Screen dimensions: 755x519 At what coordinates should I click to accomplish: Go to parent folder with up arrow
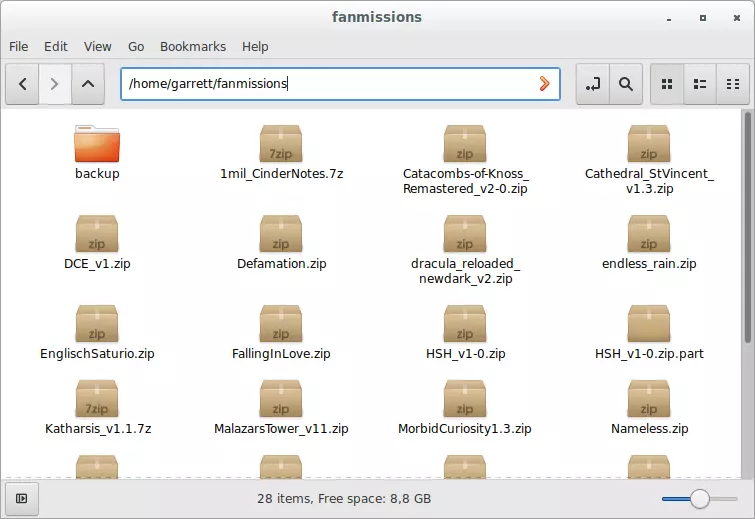click(88, 84)
